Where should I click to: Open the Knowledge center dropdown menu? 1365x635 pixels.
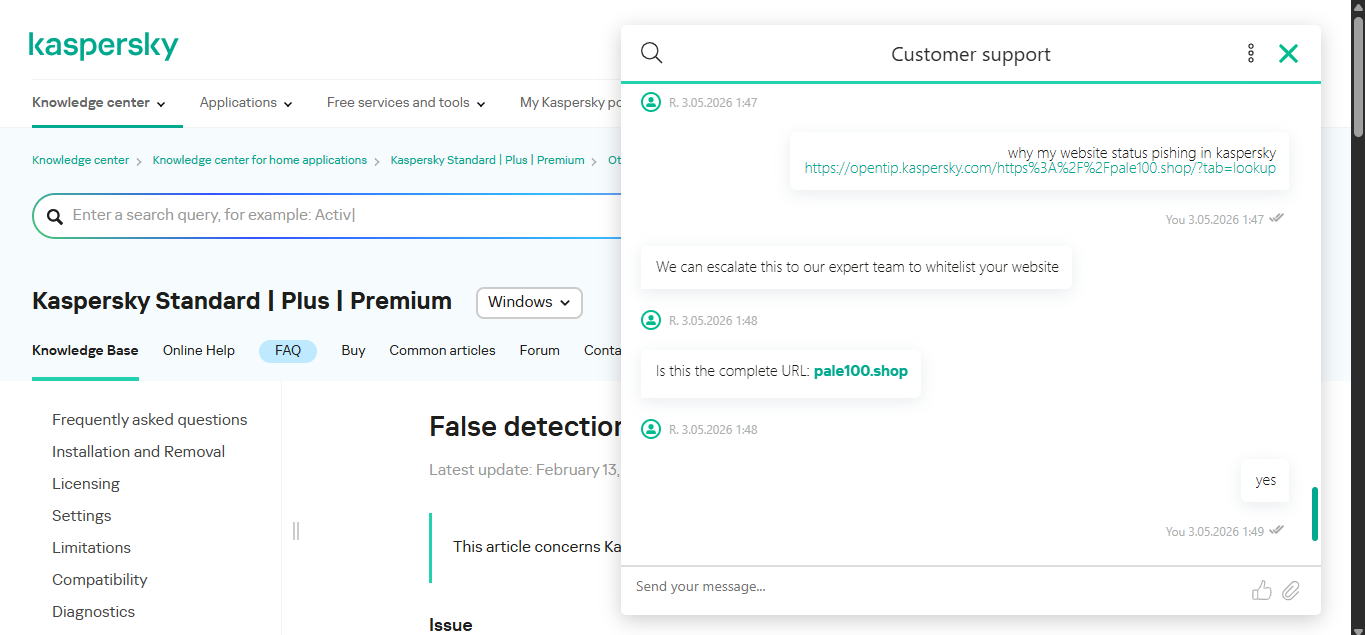tap(98, 103)
